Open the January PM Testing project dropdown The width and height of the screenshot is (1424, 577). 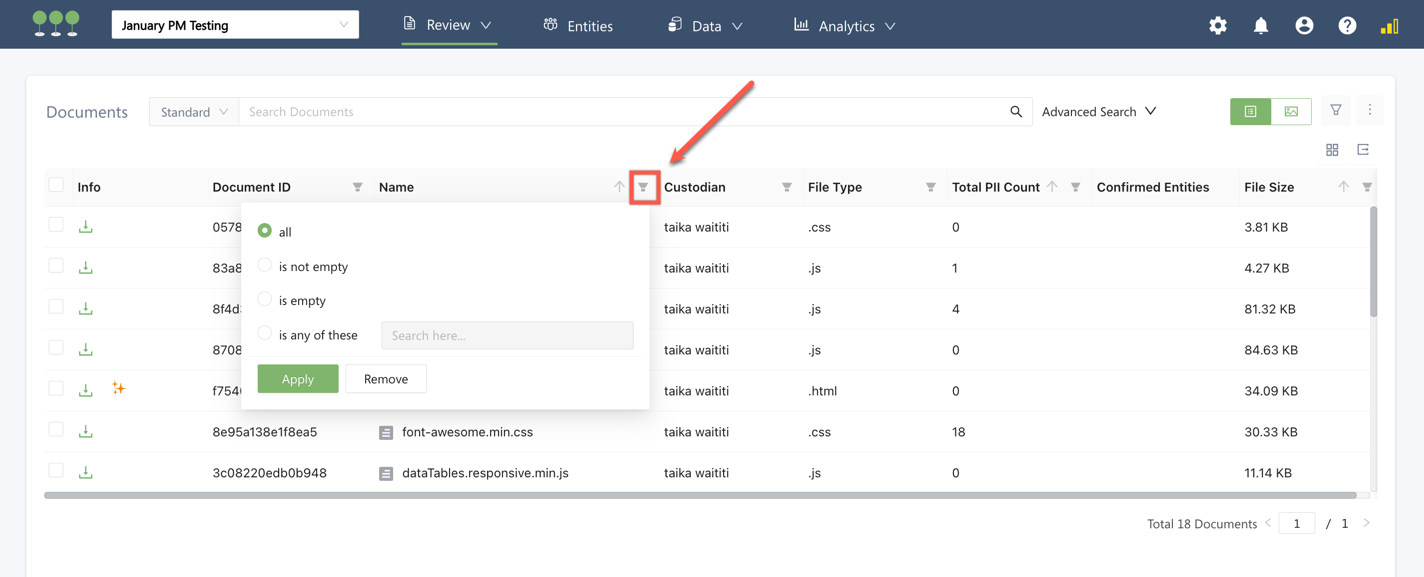[x=235, y=25]
